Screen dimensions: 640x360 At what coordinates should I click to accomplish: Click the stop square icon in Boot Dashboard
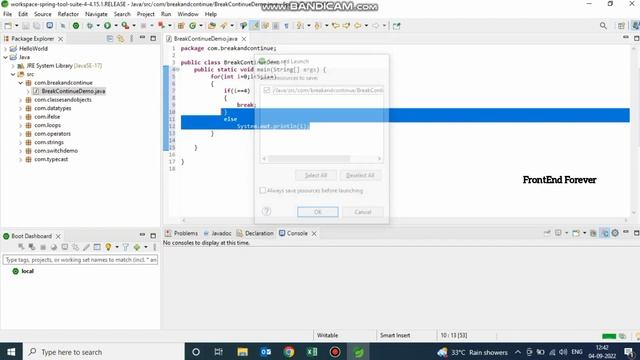pos(43,247)
